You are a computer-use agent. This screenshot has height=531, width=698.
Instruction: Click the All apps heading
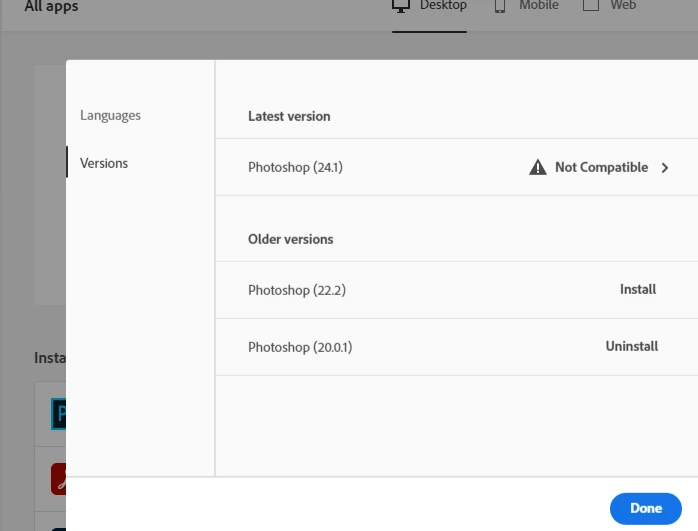[x=51, y=6]
